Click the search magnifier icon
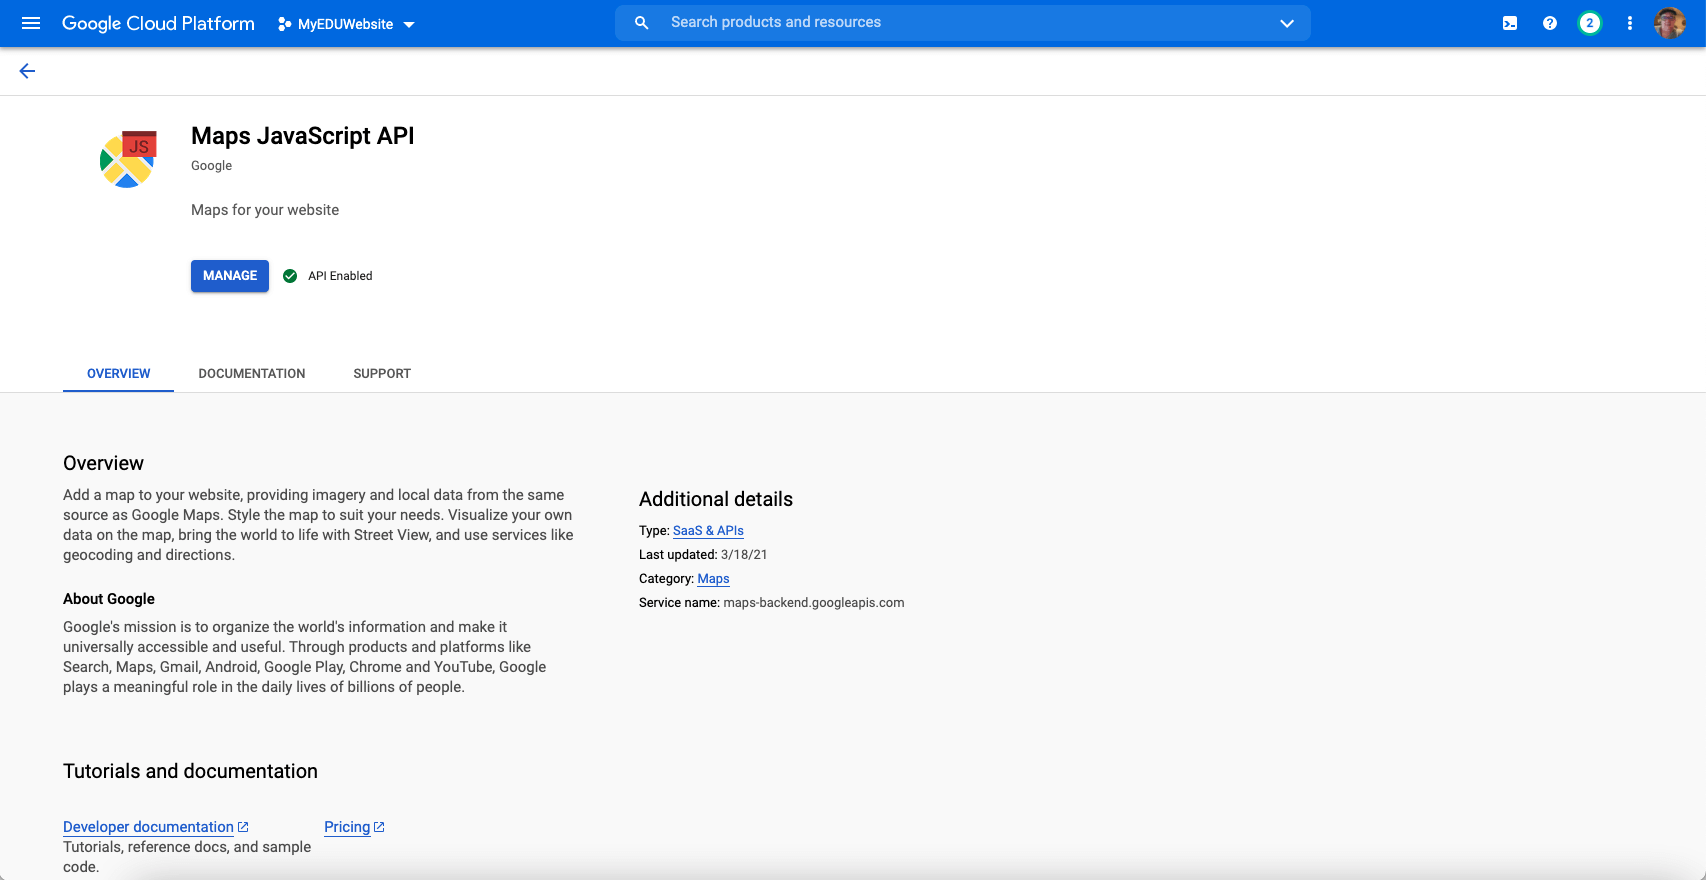The width and height of the screenshot is (1706, 880). coord(642,23)
